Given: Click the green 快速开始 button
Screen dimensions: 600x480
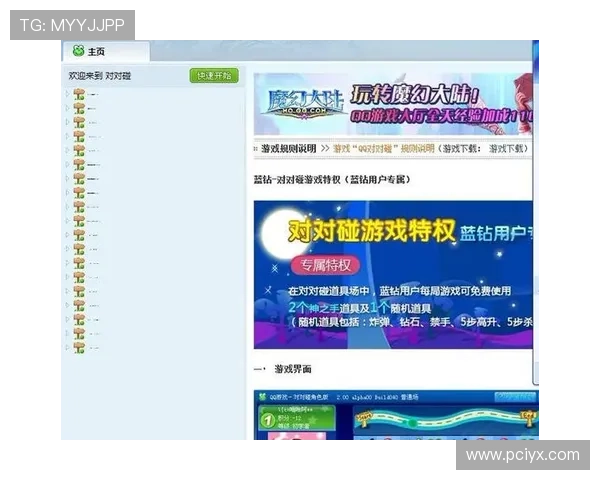Looking at the screenshot, I should pos(214,76).
